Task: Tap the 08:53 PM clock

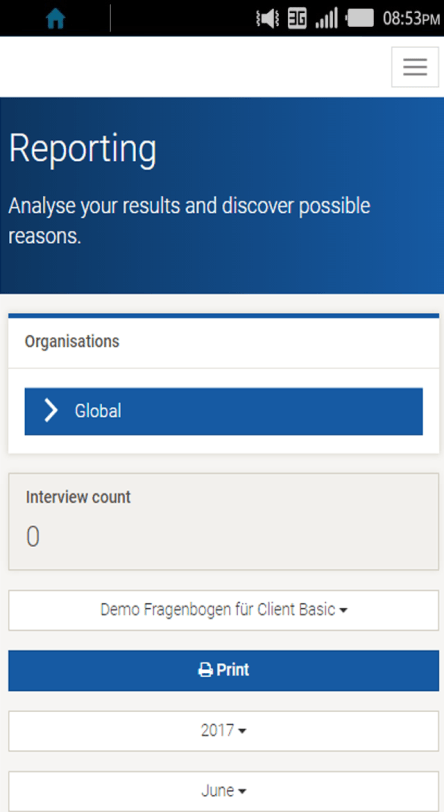Action: 411,19
